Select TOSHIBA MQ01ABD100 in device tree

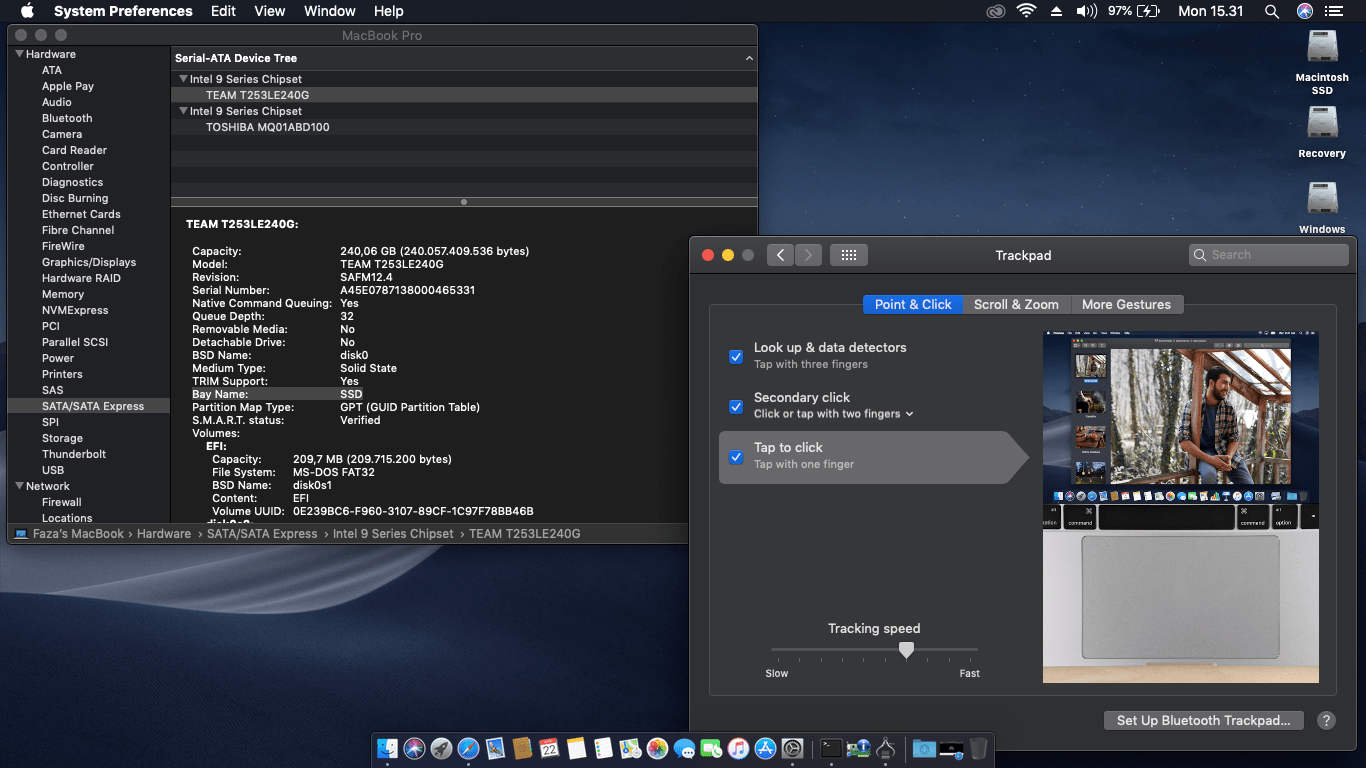click(x=267, y=127)
